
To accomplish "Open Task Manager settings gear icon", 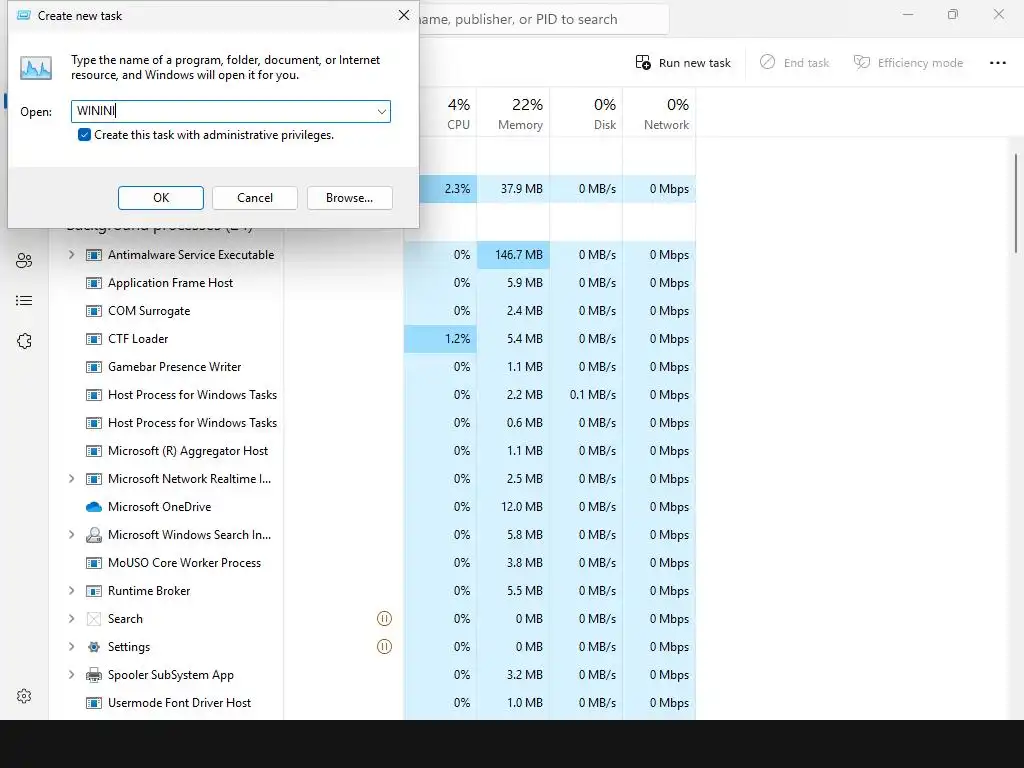I will click(24, 696).
